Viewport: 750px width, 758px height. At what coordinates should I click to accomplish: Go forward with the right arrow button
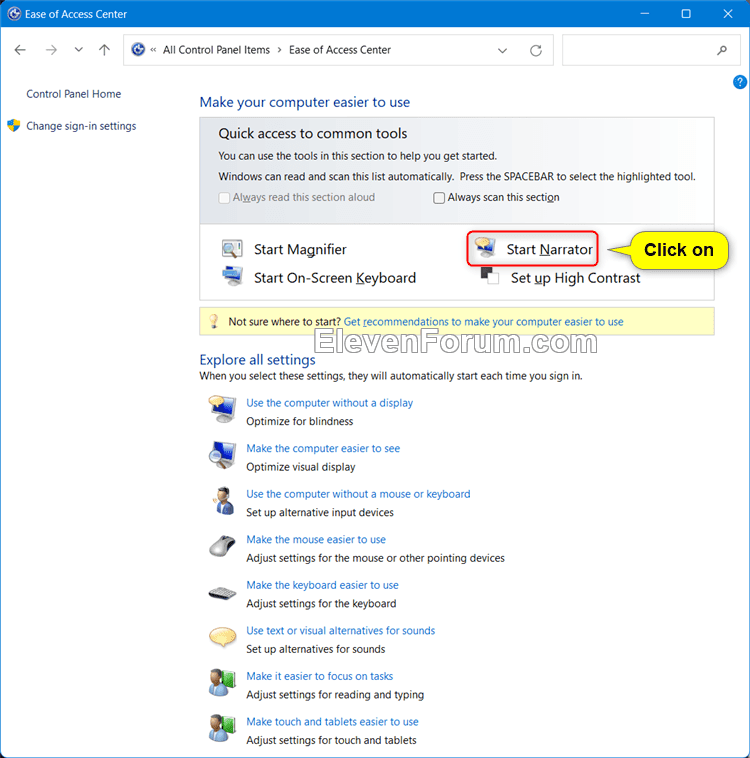[51, 50]
